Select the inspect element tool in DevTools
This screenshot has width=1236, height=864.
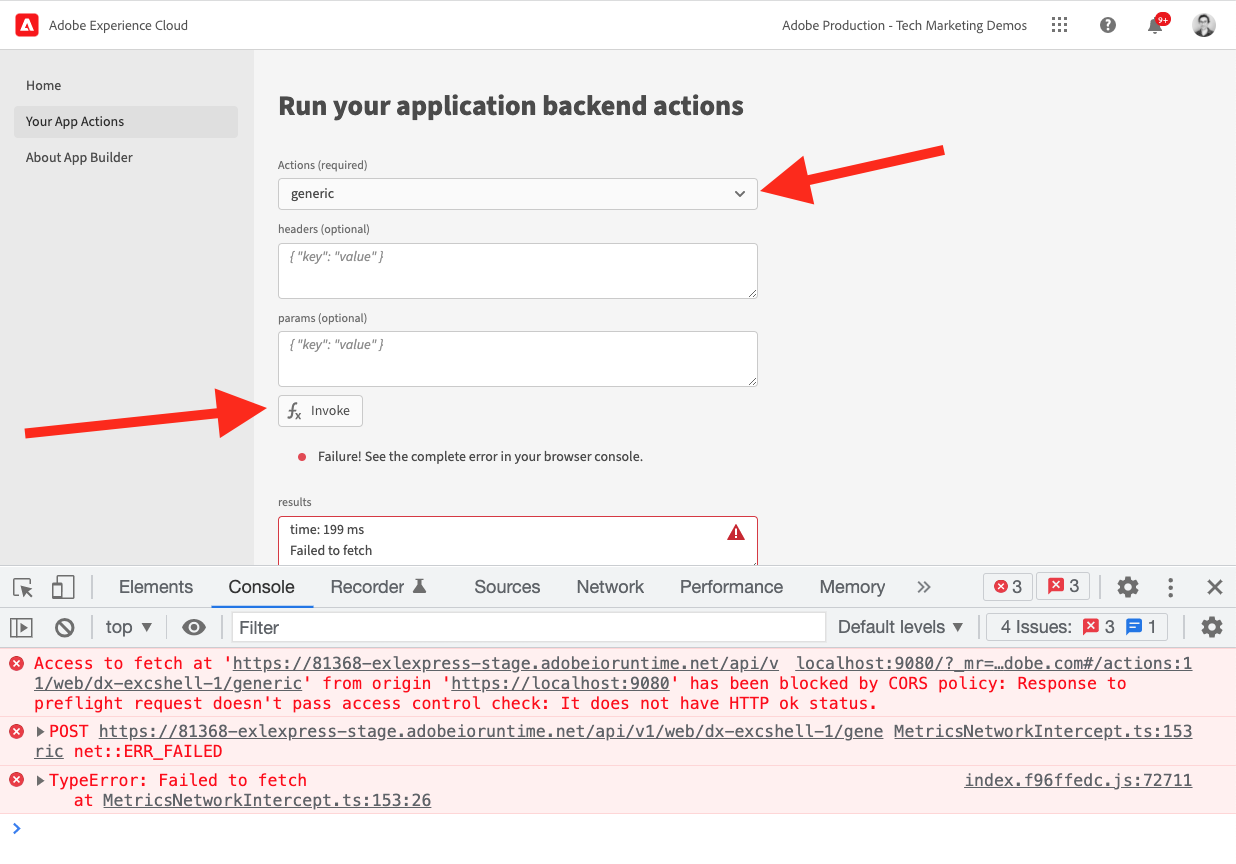click(22, 587)
